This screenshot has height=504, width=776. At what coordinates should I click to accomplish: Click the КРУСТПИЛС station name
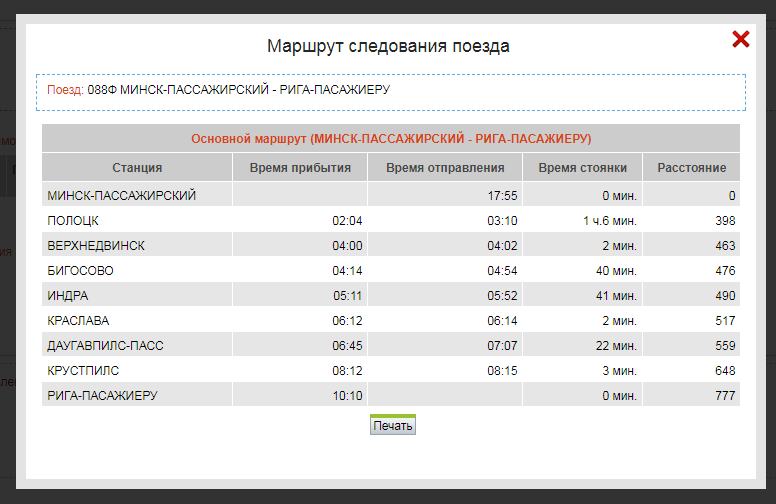click(85, 371)
